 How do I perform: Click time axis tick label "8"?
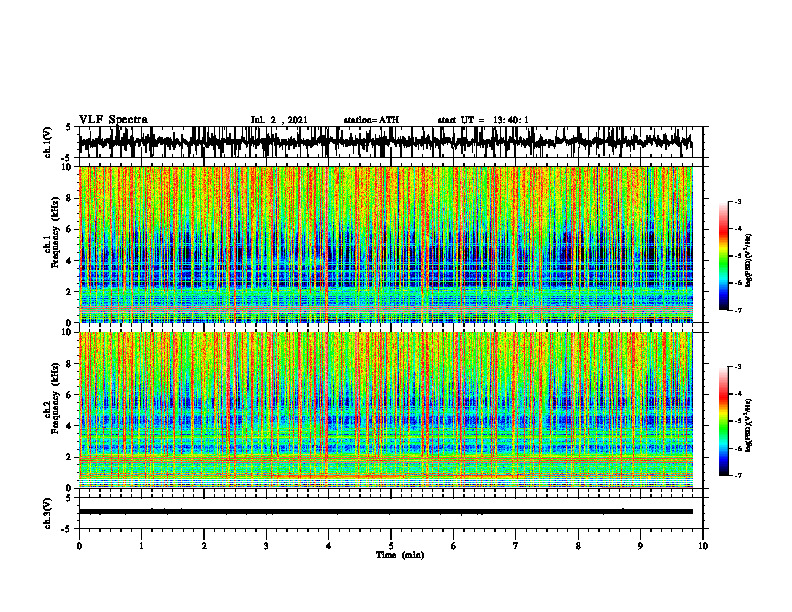click(578, 546)
